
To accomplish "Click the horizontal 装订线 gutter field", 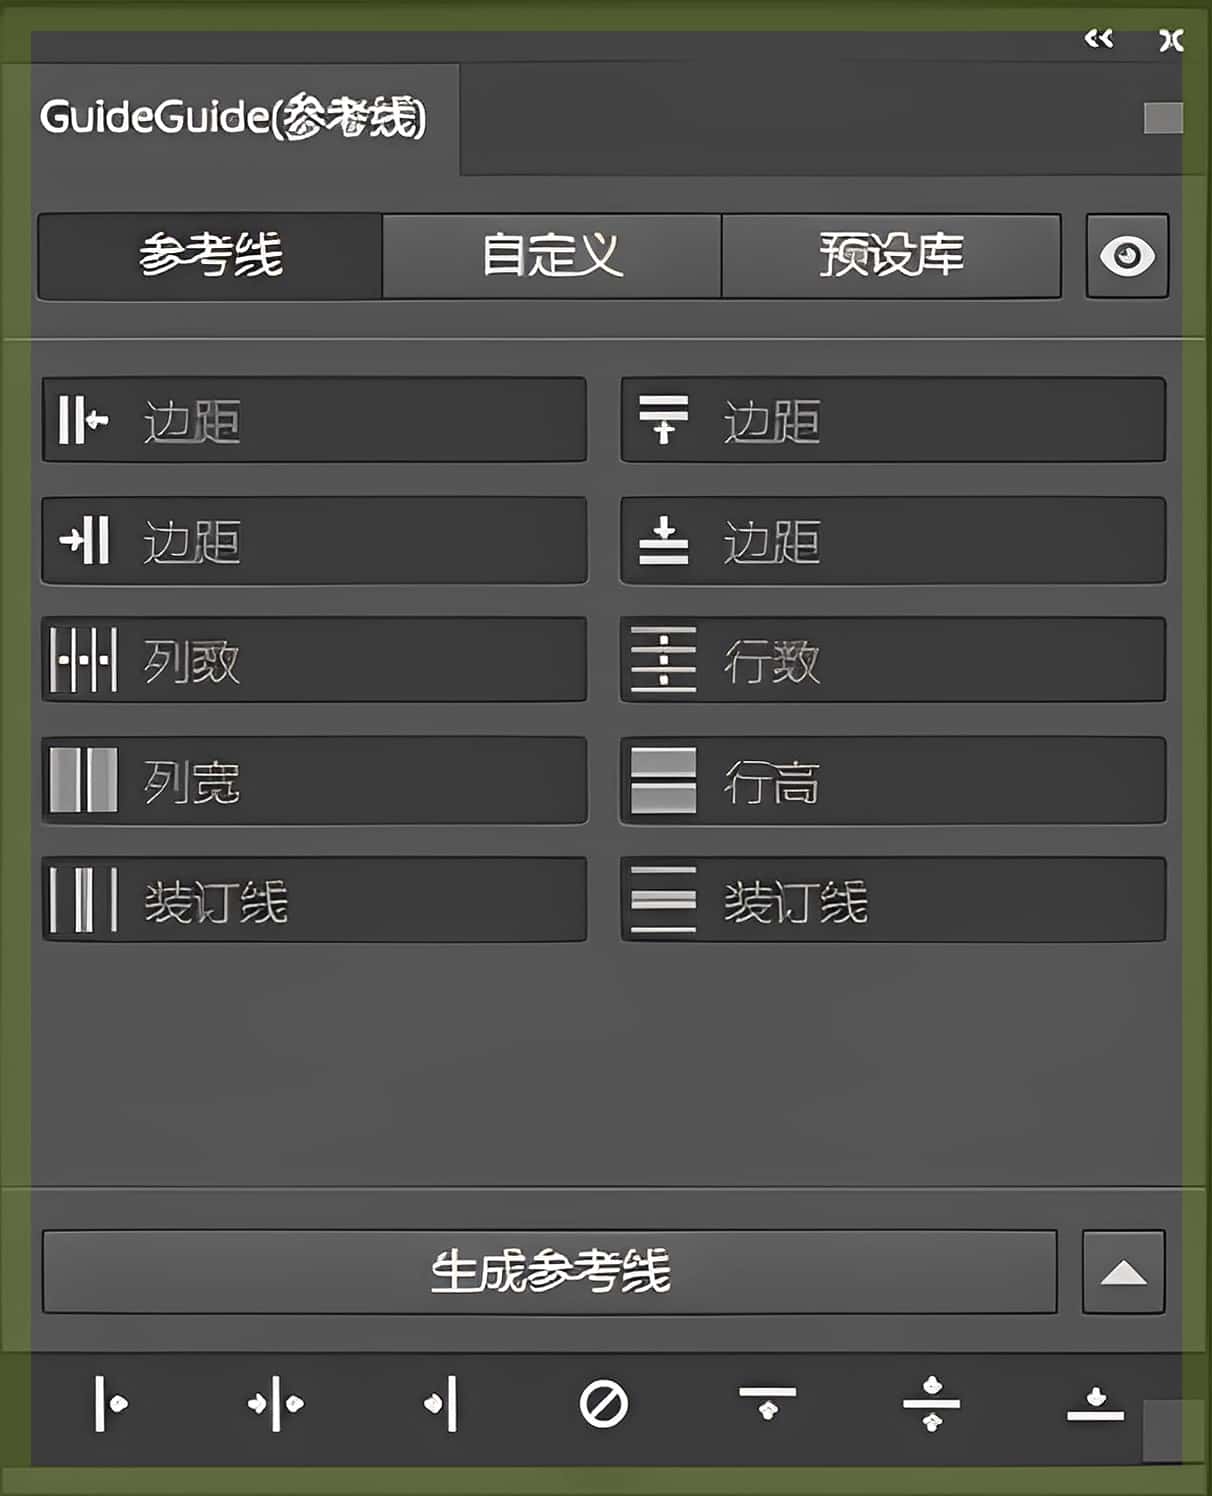I will click(x=893, y=900).
